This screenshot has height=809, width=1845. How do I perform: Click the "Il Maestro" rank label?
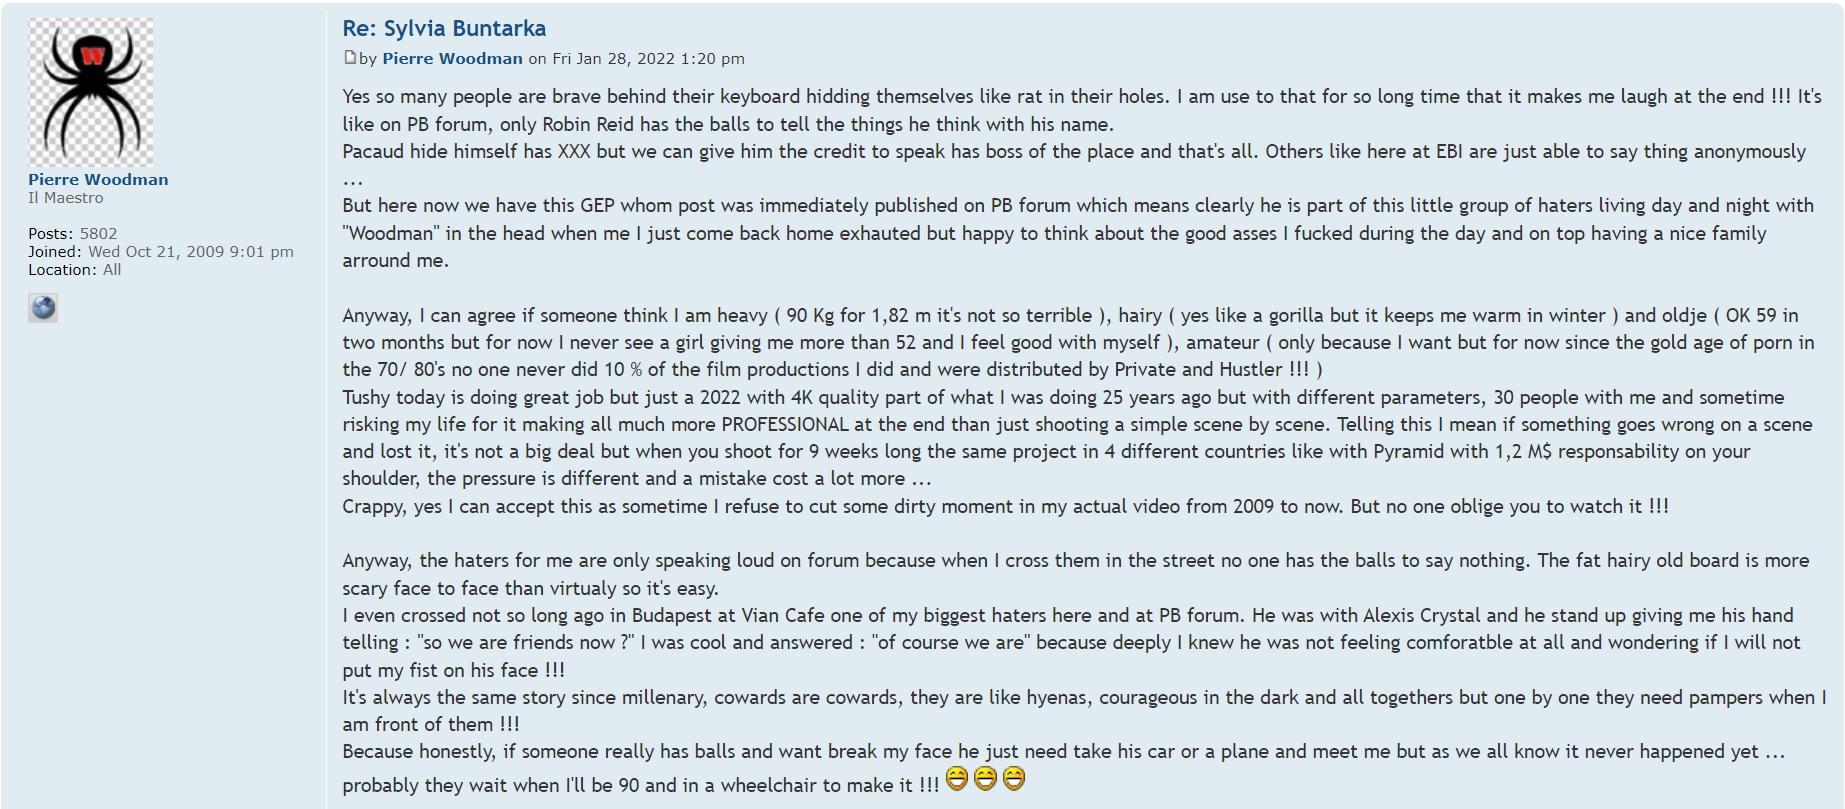[x=65, y=198]
